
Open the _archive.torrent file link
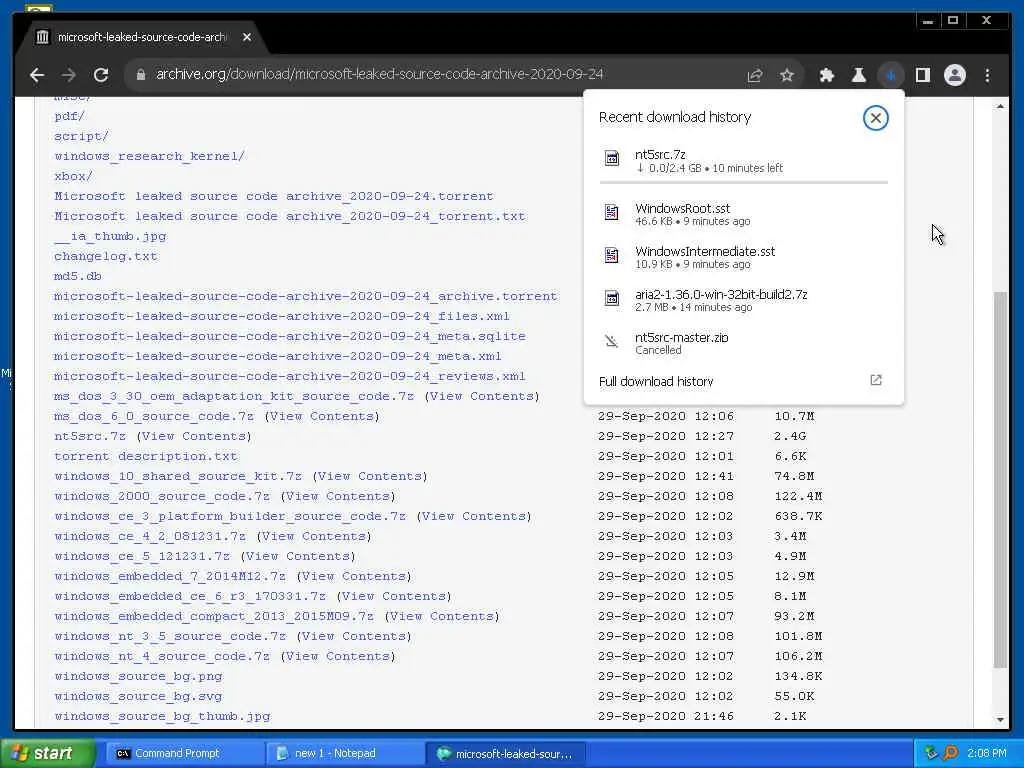306,296
